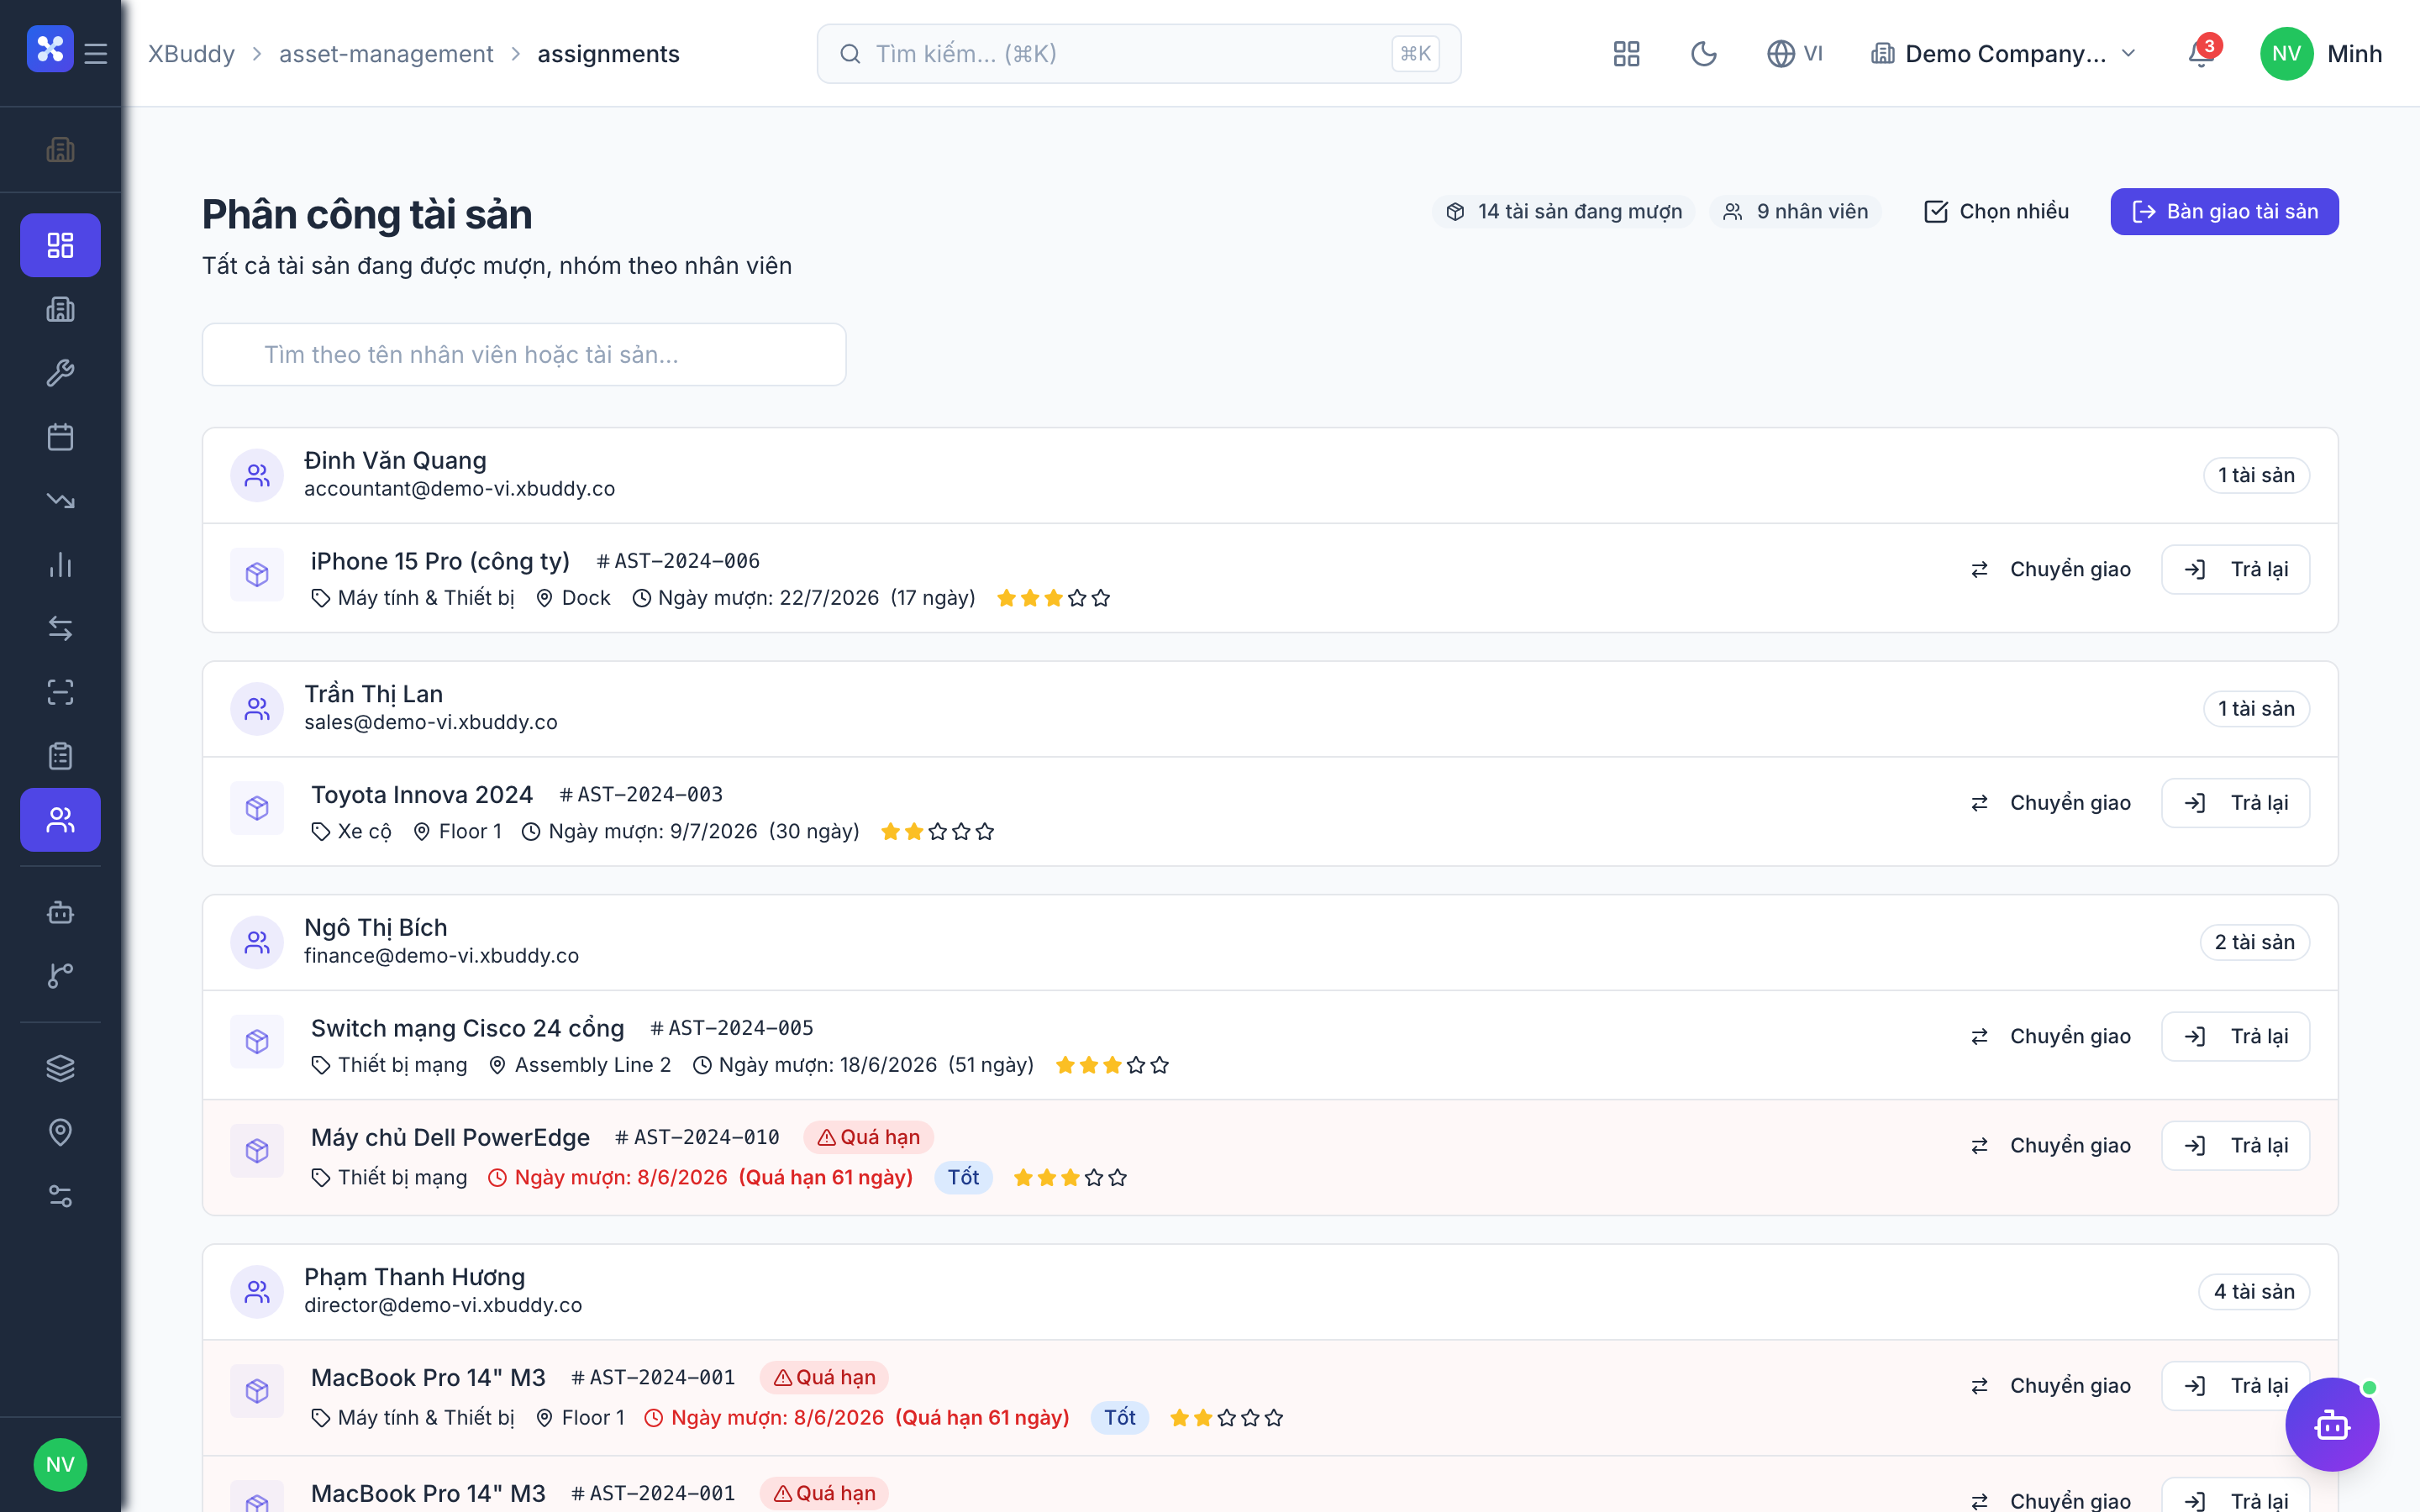Click Trả lại for Máy chủ Dell PowerEdge
The width and height of the screenshot is (2420, 1512).
[x=2236, y=1146]
